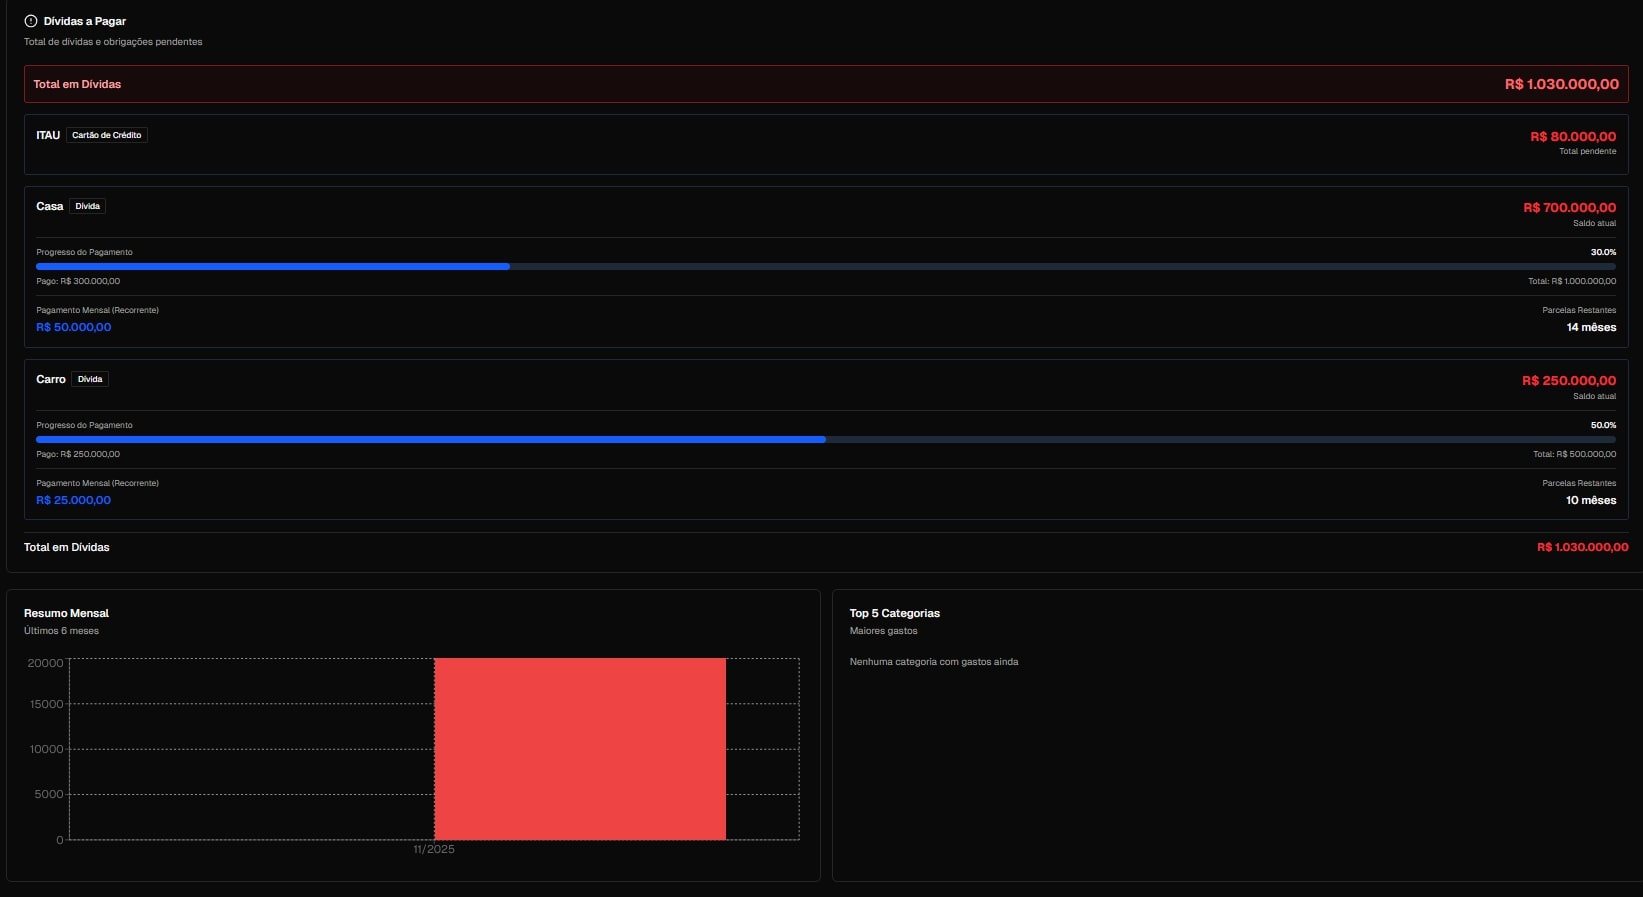Screen dimensions: 1643x897
Task: Click the '14 mêses' remaining installments
Action: 1591,327
